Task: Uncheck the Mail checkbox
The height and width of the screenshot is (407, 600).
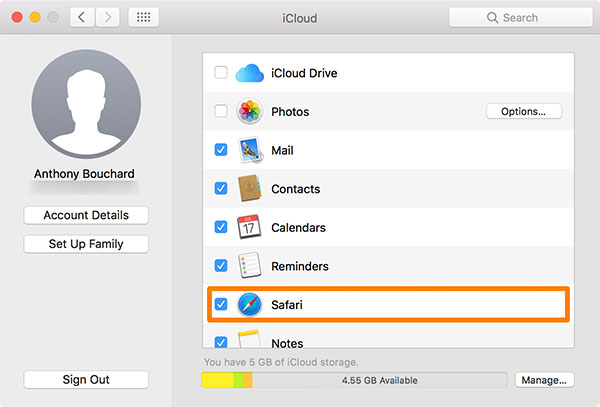Action: pyautogui.click(x=221, y=150)
